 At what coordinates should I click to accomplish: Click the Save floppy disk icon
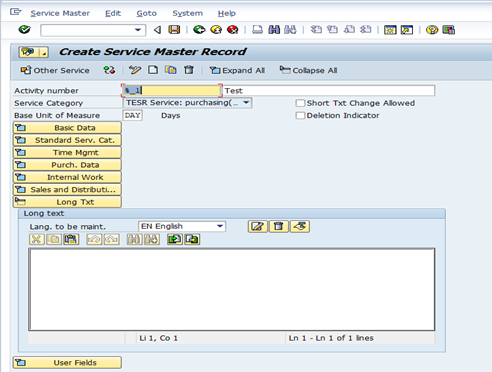point(174,30)
